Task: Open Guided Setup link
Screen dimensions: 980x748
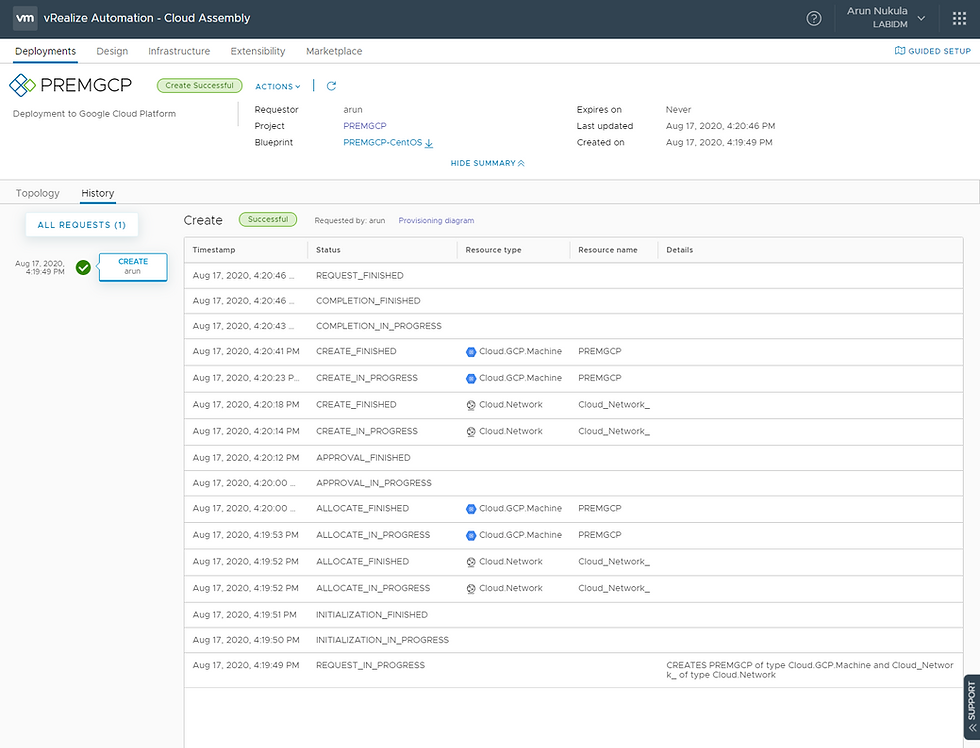Action: pyautogui.click(x=932, y=51)
